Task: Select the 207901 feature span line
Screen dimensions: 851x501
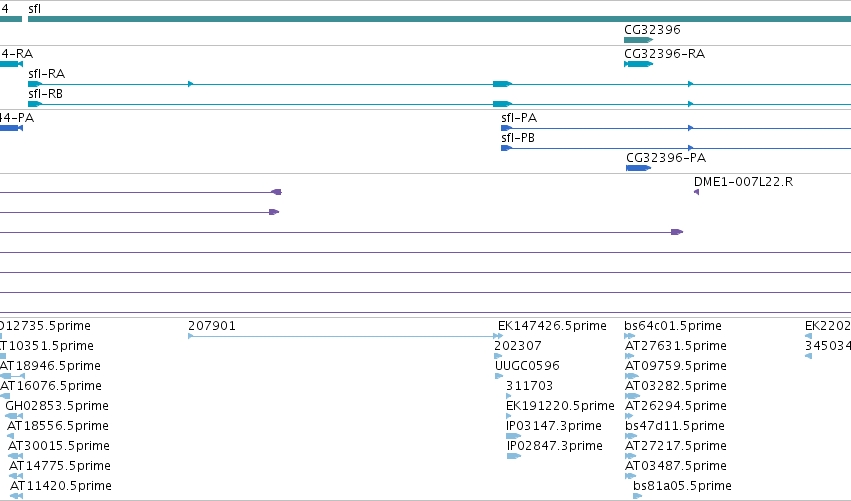Action: 345,336
